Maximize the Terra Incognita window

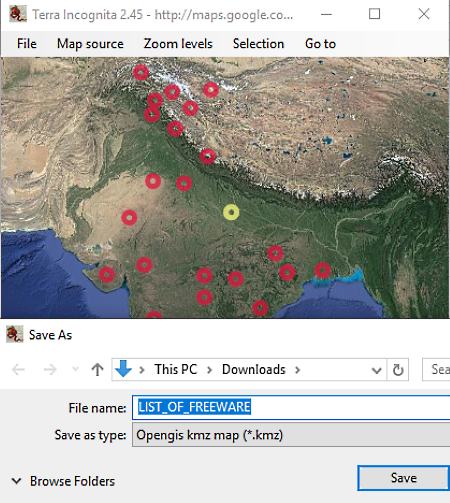click(374, 14)
